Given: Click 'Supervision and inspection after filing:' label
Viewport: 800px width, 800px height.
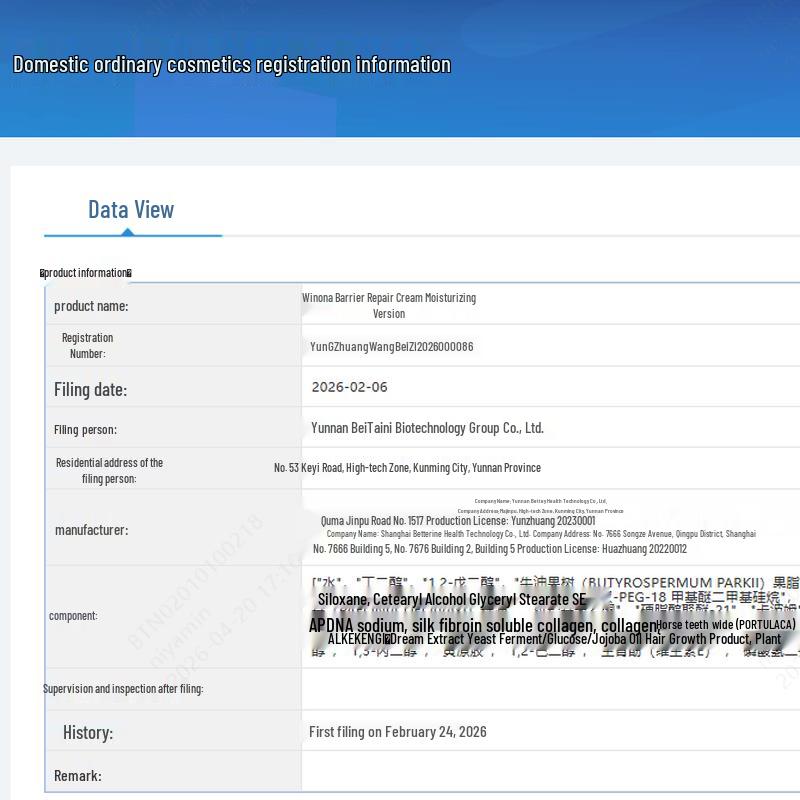Looking at the screenshot, I should (123, 689).
